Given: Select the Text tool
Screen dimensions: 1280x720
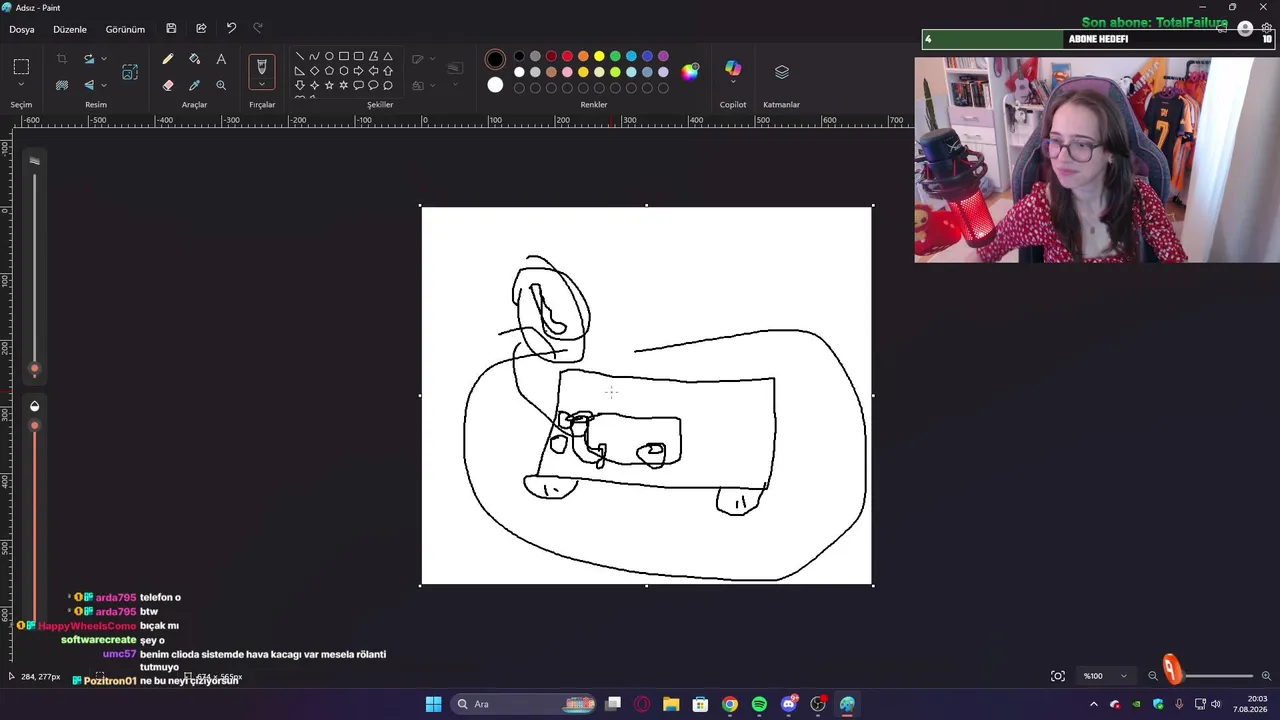Looking at the screenshot, I should coord(221,60).
